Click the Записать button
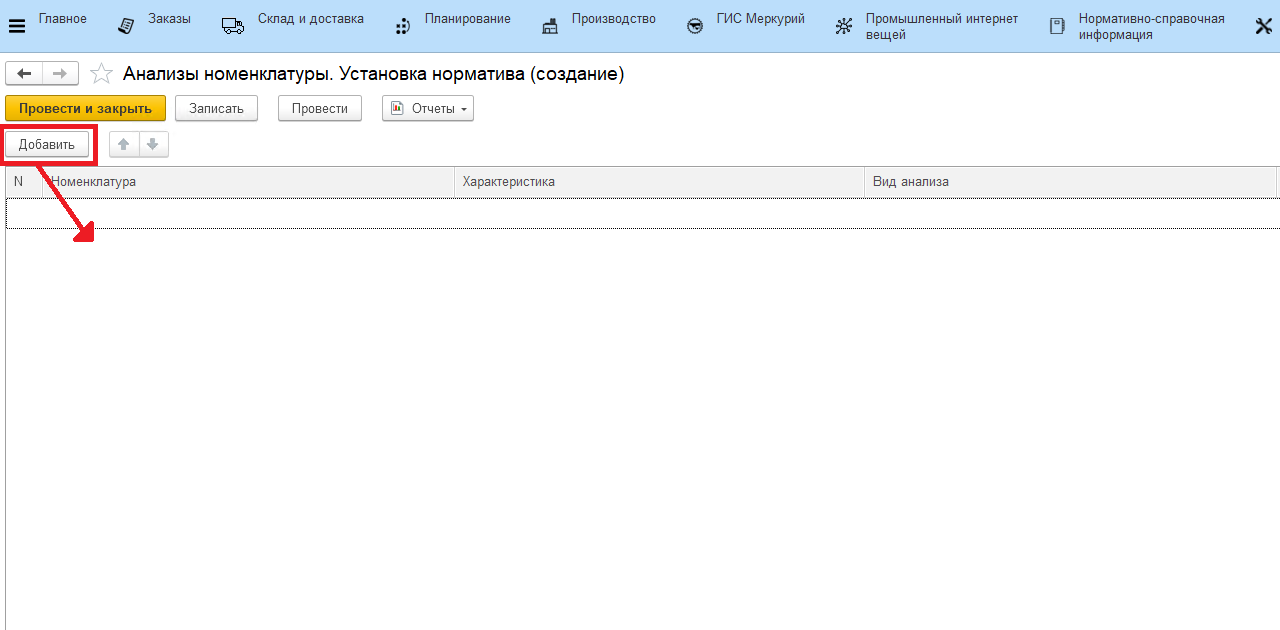The width and height of the screenshot is (1280, 630). point(216,108)
